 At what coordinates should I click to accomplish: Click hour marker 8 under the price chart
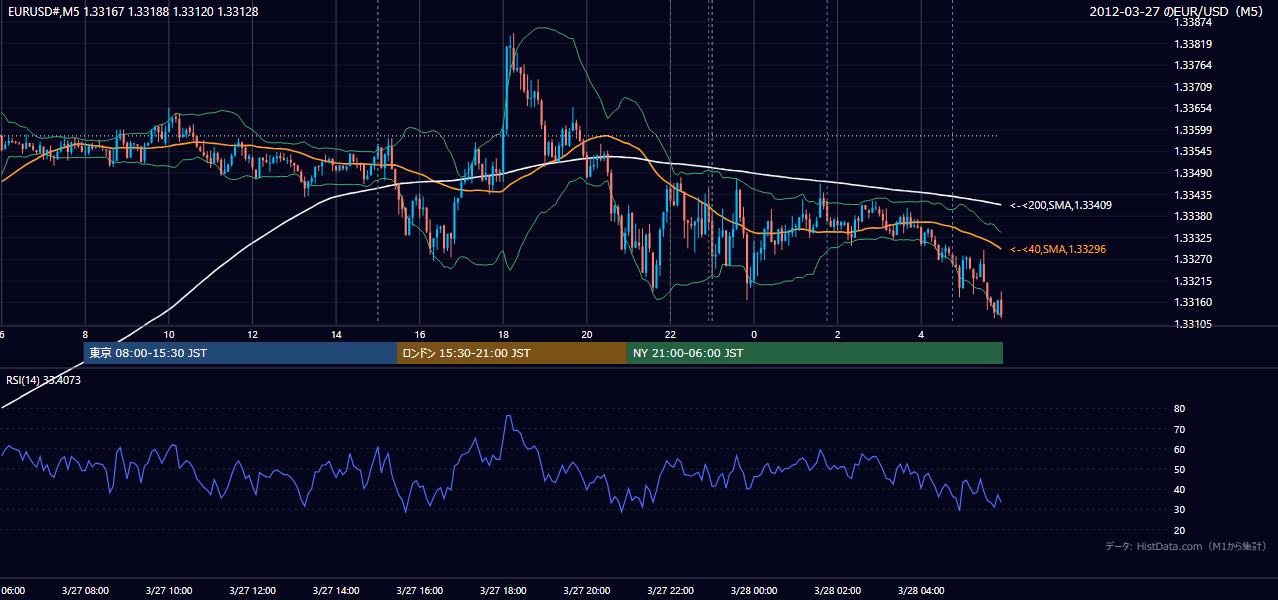[x=85, y=334]
